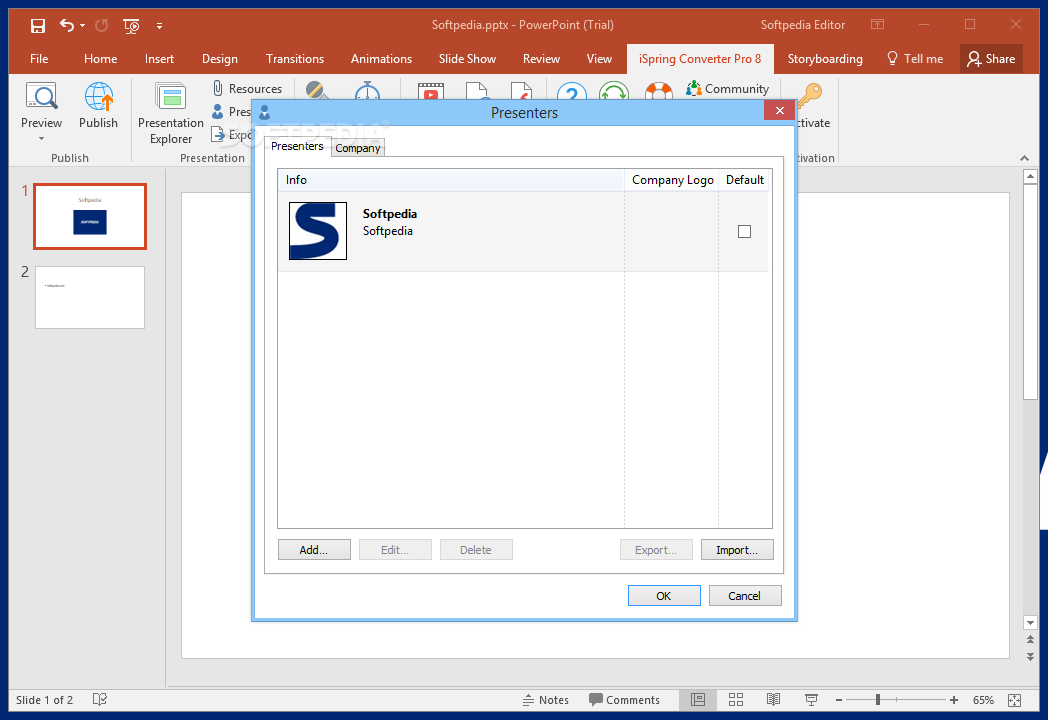The width and height of the screenshot is (1048, 720).
Task: Toggle the Comments pane
Action: tap(624, 700)
